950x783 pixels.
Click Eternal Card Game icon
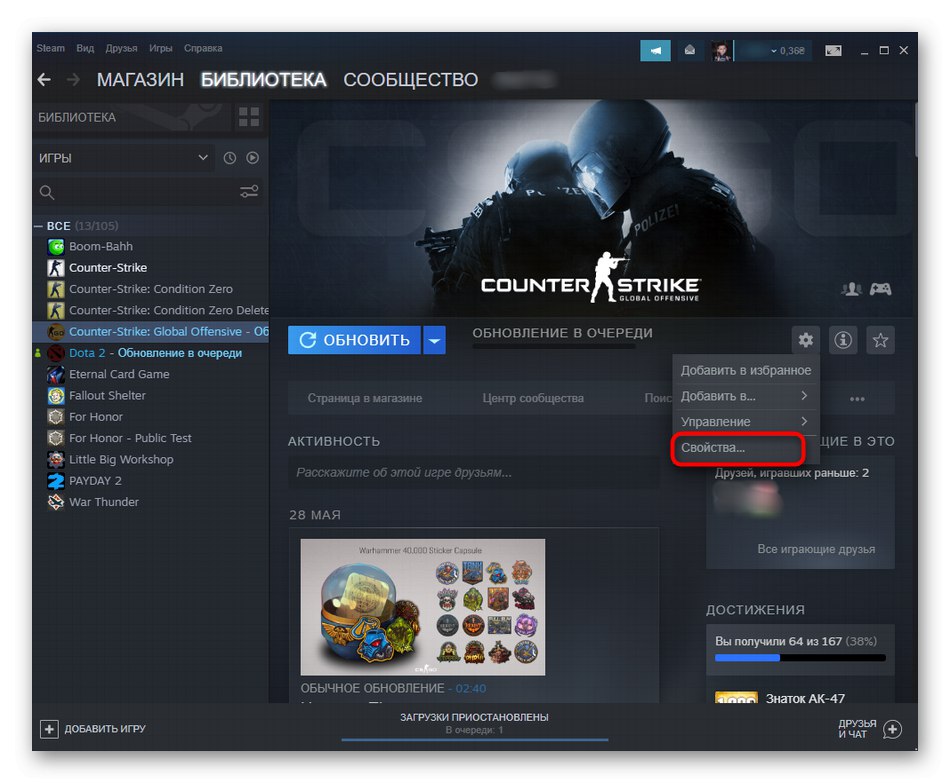(56, 375)
